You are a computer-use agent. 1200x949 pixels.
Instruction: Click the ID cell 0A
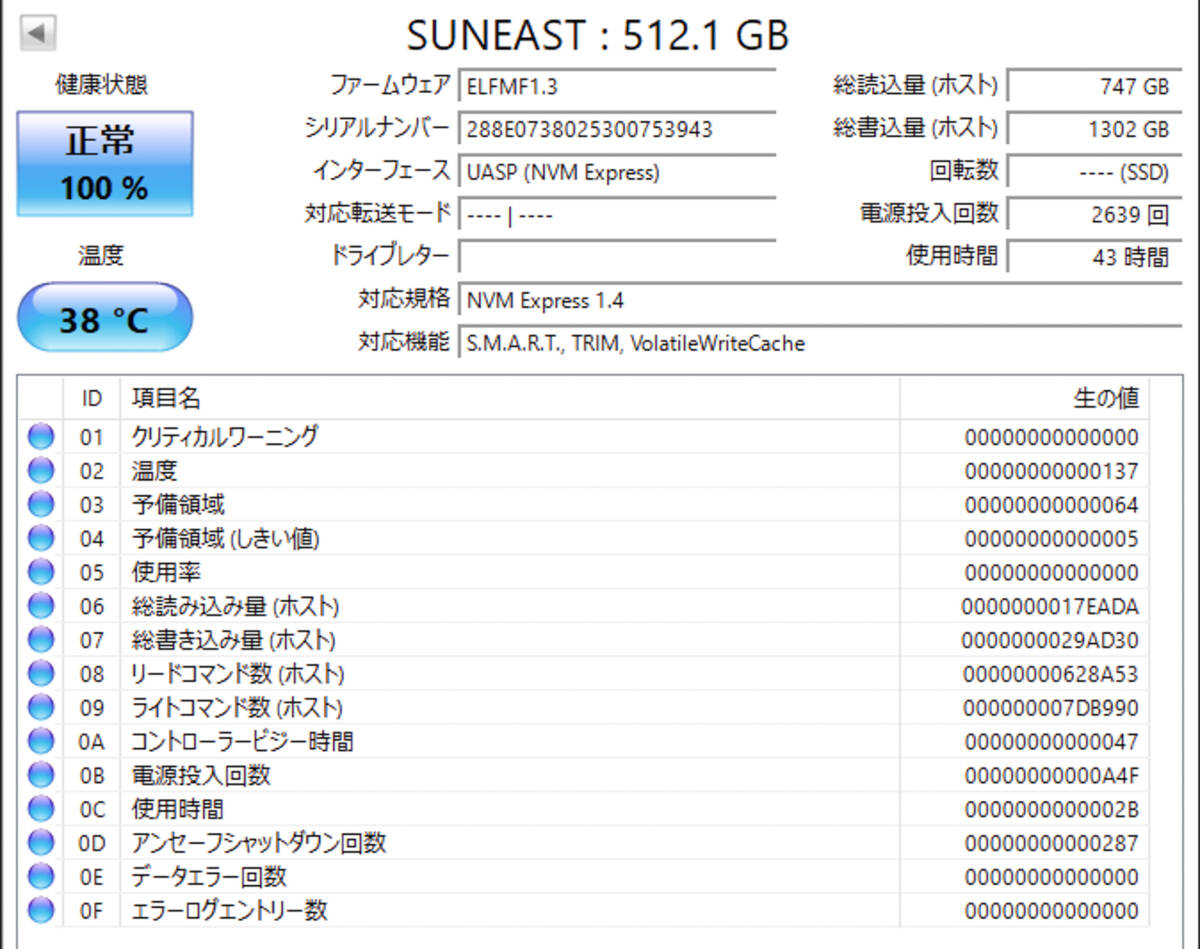coord(92,742)
